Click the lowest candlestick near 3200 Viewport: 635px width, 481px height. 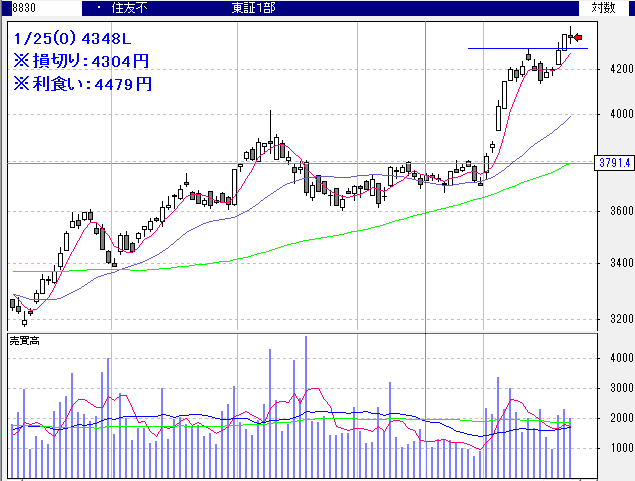(24, 316)
